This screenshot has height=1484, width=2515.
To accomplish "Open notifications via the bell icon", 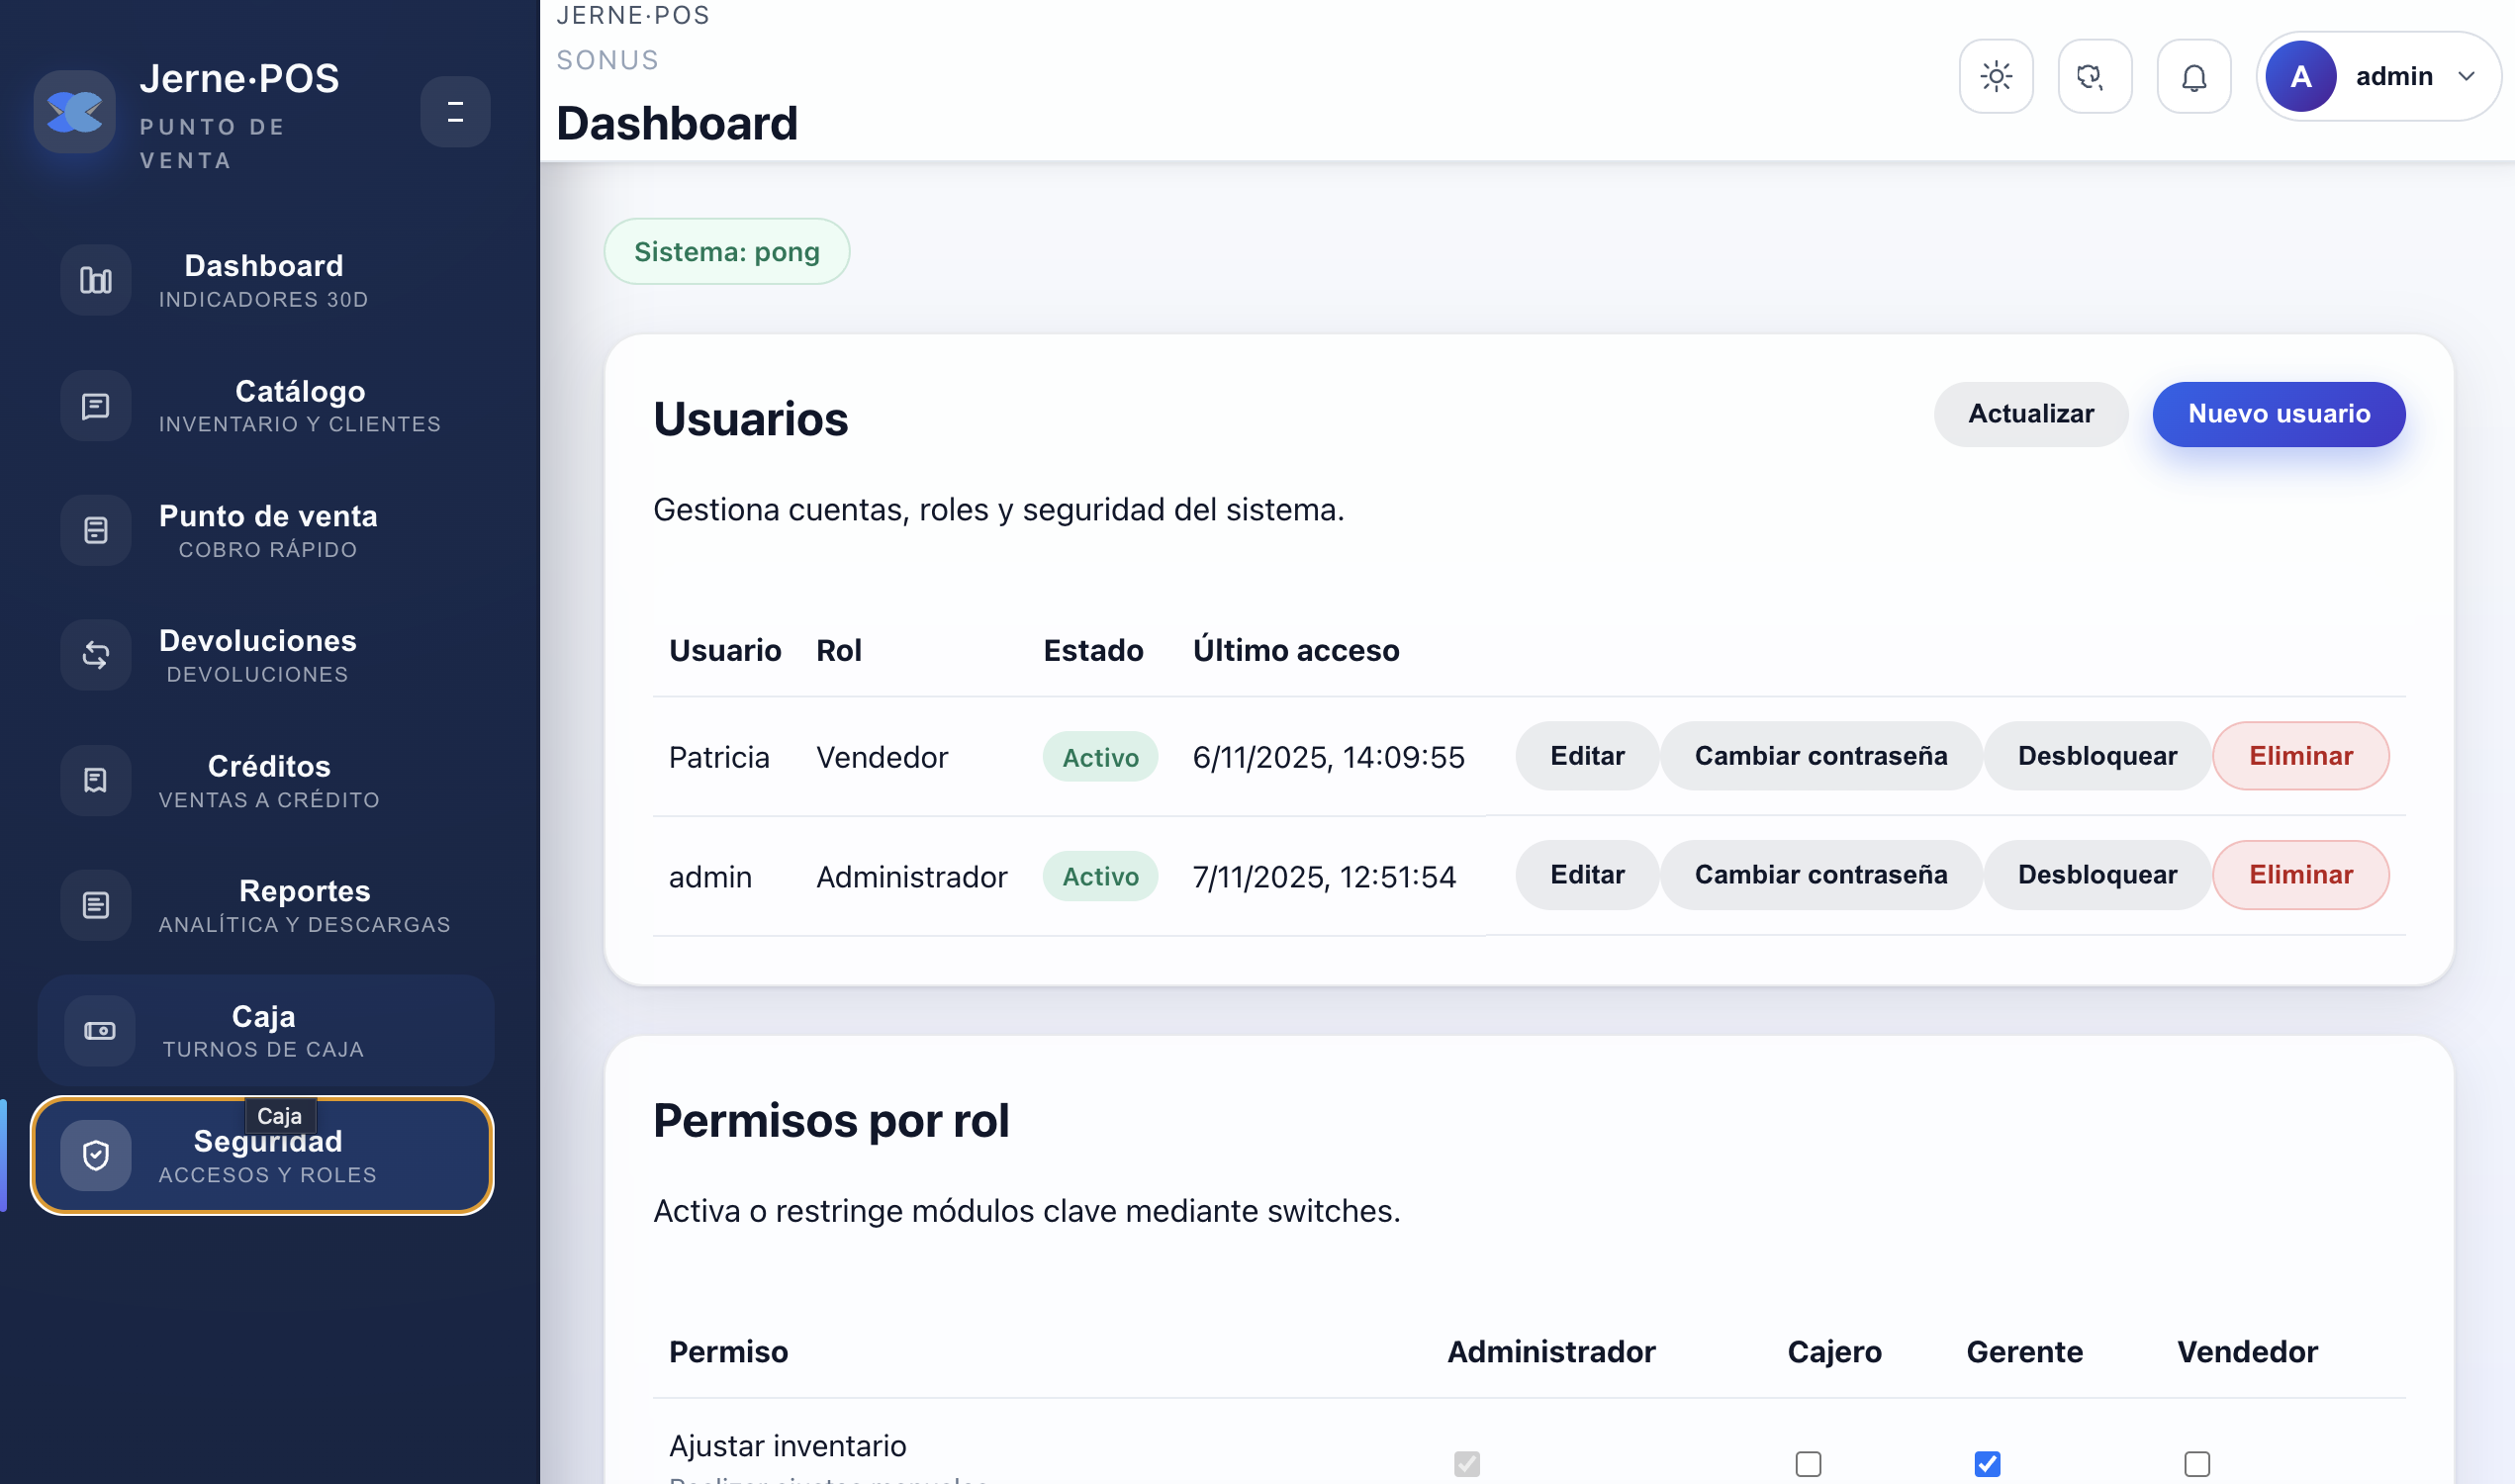I will (2194, 76).
